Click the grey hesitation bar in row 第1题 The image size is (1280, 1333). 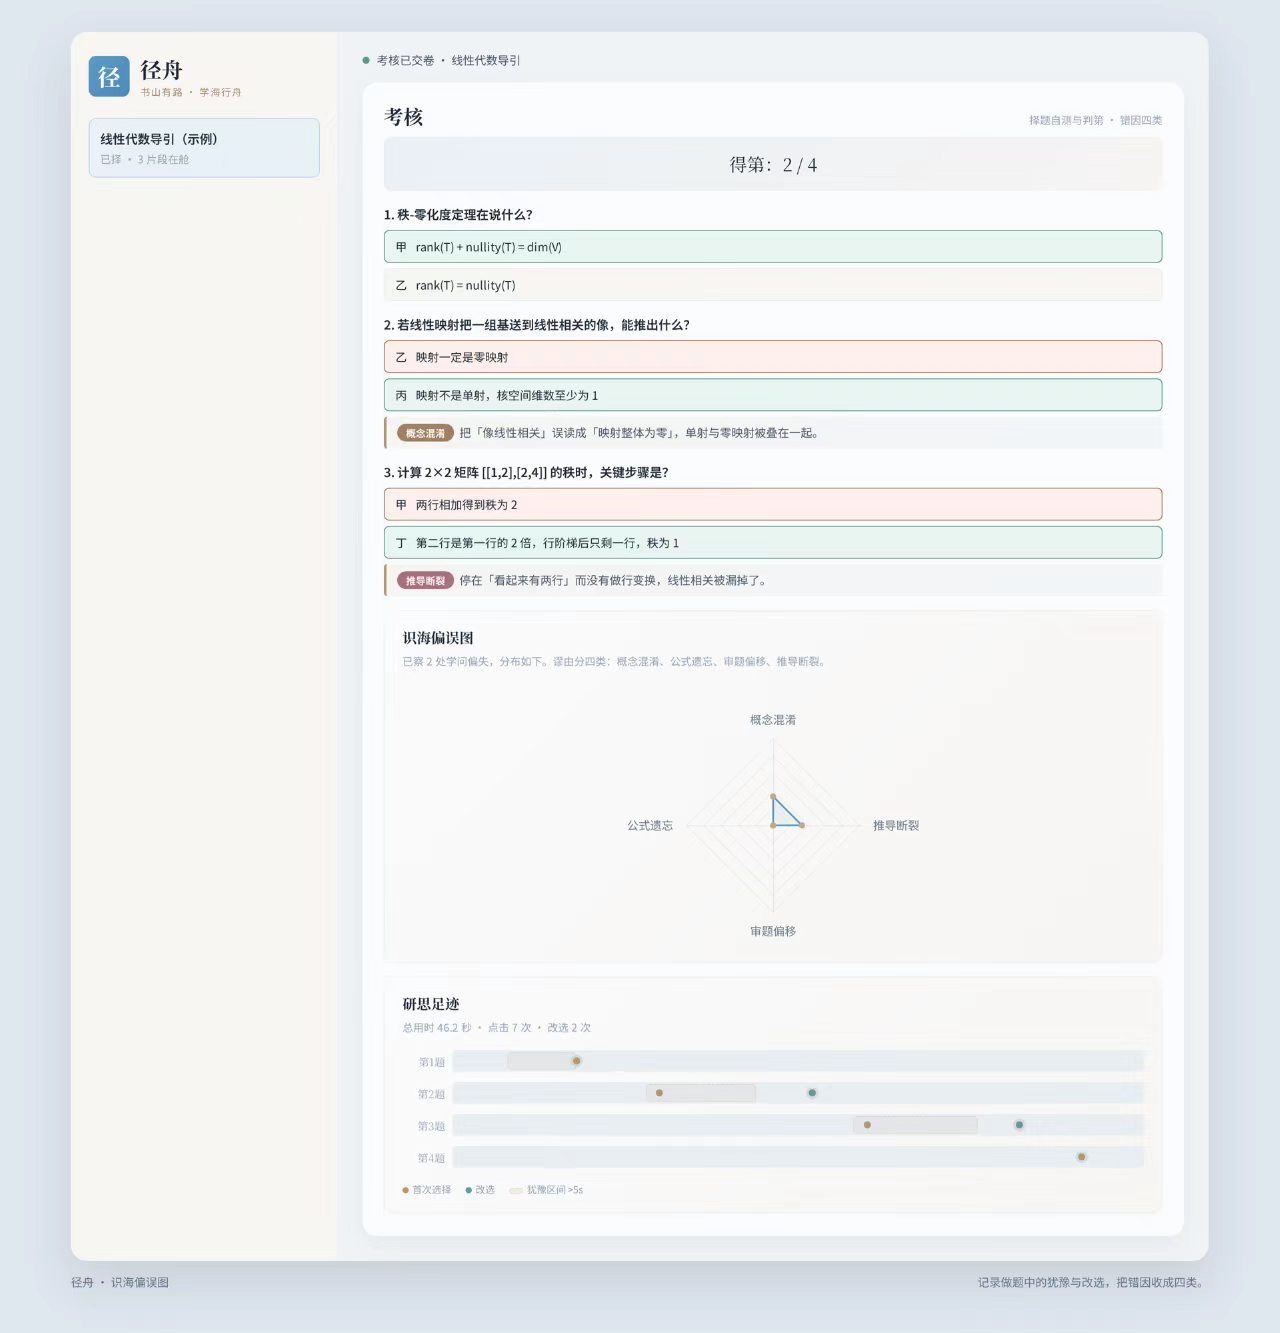[541, 1061]
